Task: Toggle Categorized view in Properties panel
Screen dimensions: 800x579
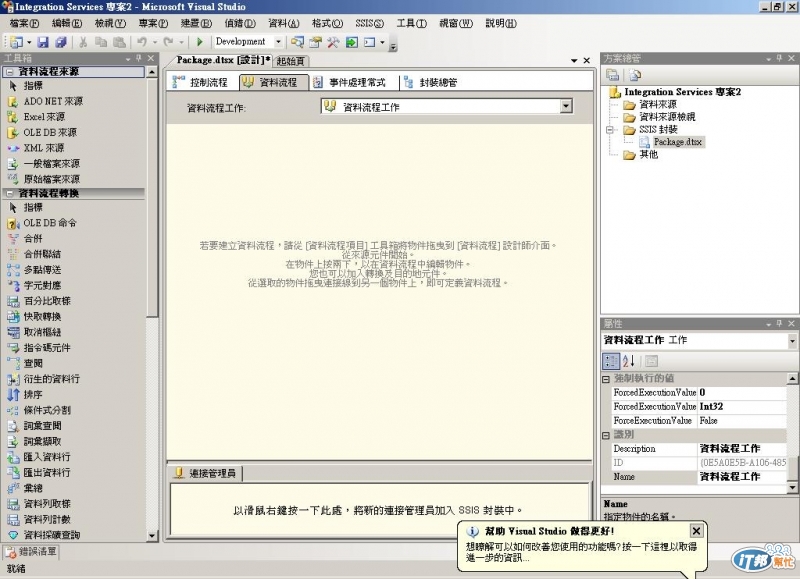Action: (x=611, y=361)
